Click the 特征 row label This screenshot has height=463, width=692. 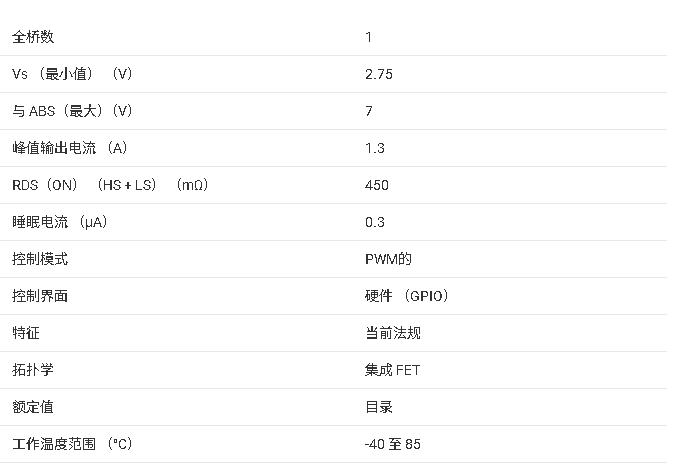click(x=26, y=333)
